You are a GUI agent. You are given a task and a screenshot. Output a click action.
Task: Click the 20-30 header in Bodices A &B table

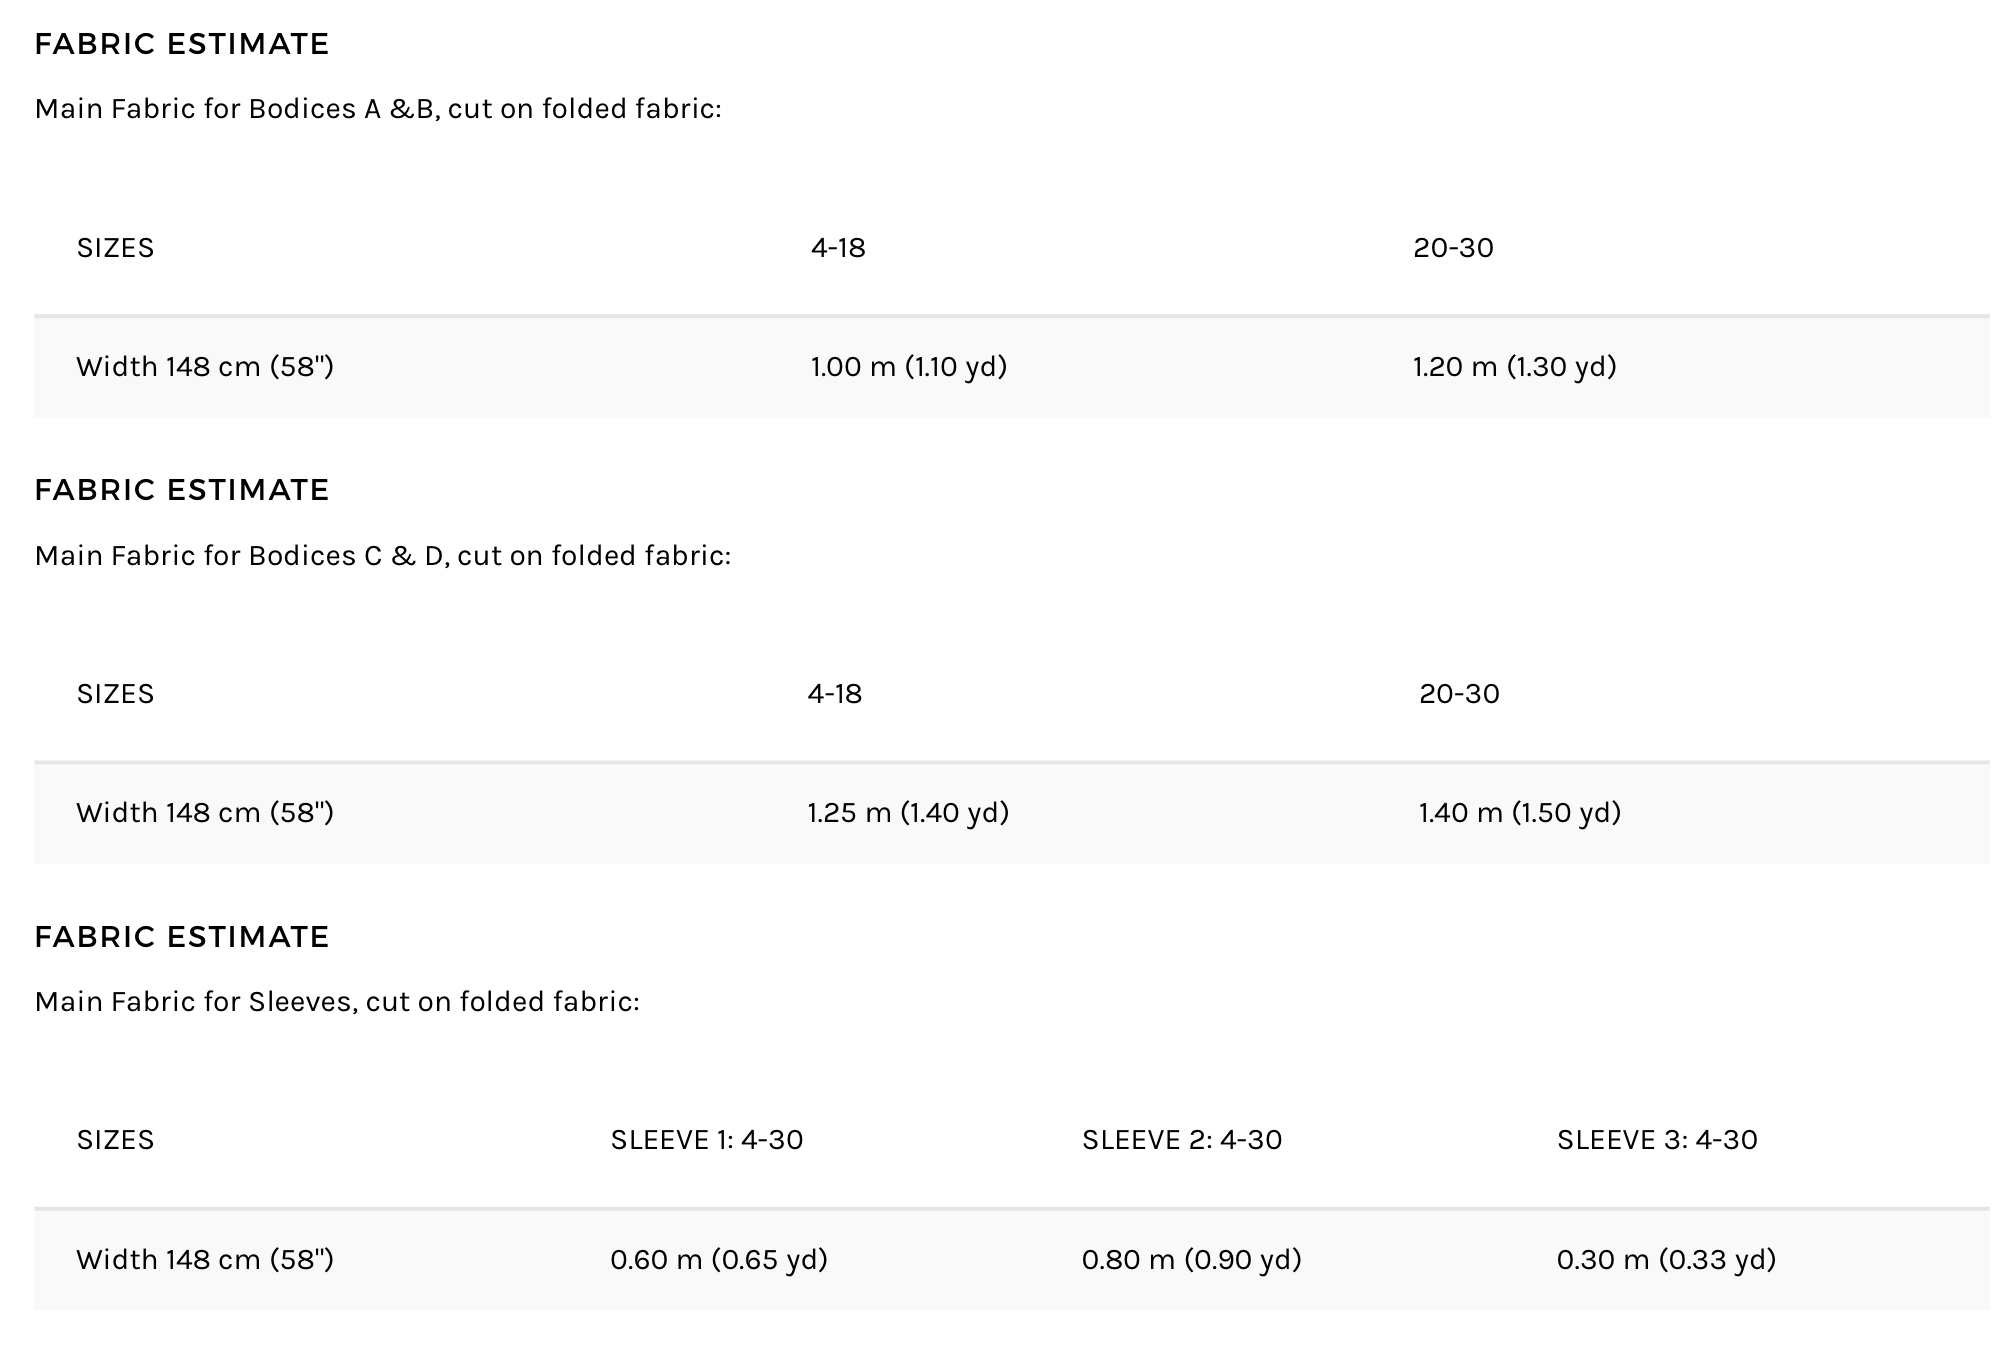point(1453,248)
